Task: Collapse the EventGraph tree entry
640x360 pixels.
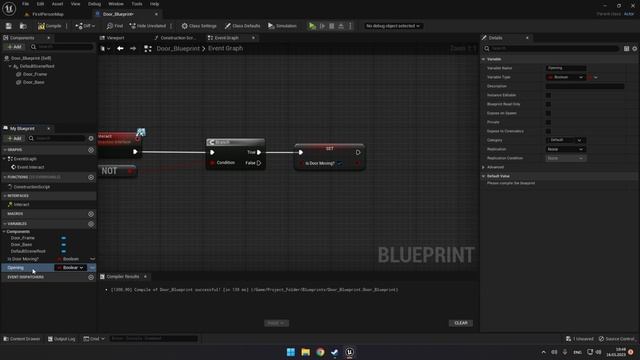Action: (x=4, y=159)
